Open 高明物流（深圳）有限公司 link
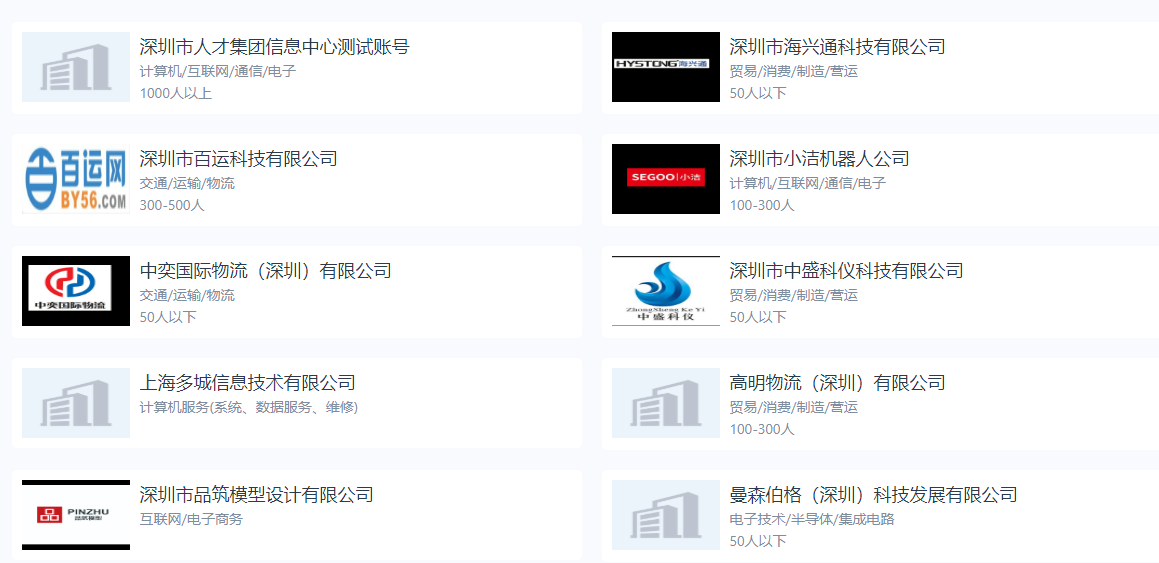Screen dimensions: 1159x563 pyautogui.click(x=837, y=383)
